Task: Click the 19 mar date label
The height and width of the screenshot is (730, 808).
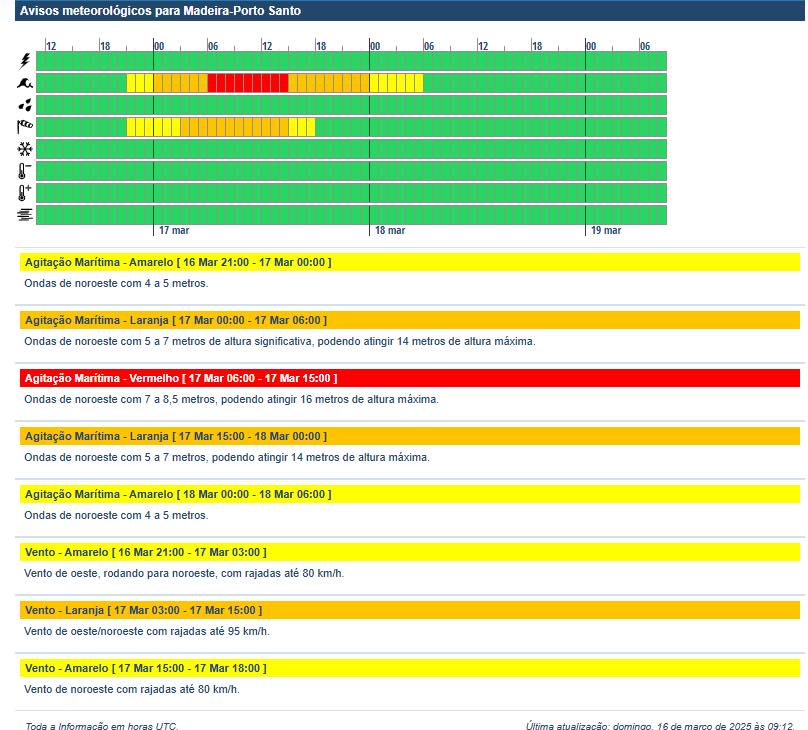Action: point(606,231)
